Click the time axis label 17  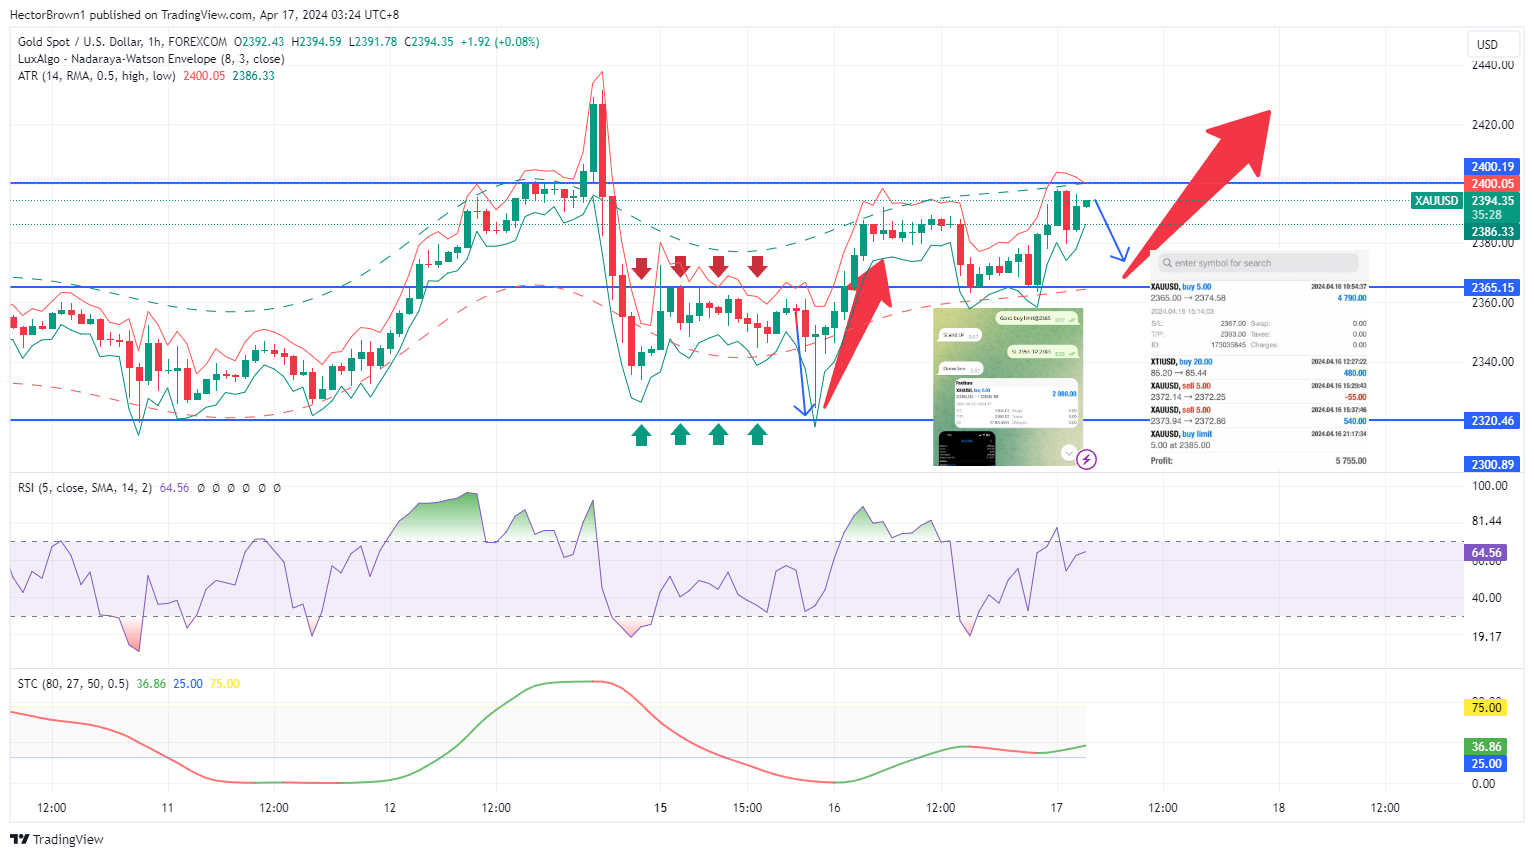click(x=1057, y=808)
